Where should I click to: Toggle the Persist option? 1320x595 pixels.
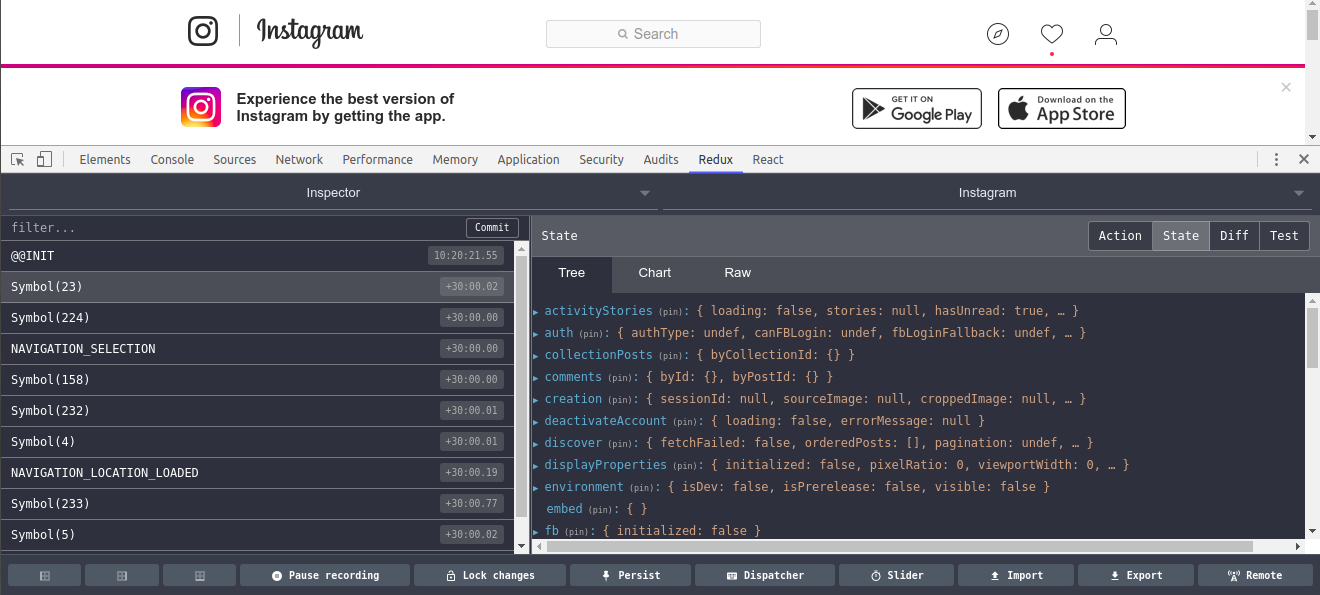(630, 575)
